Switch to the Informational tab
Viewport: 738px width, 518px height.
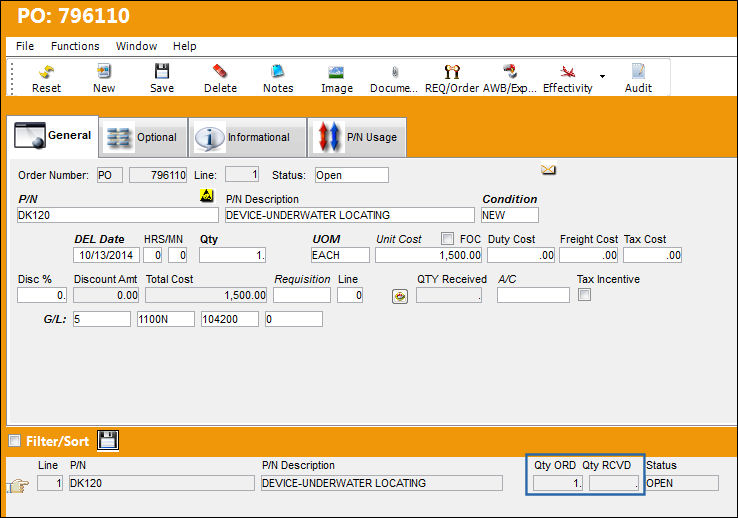tap(247, 137)
